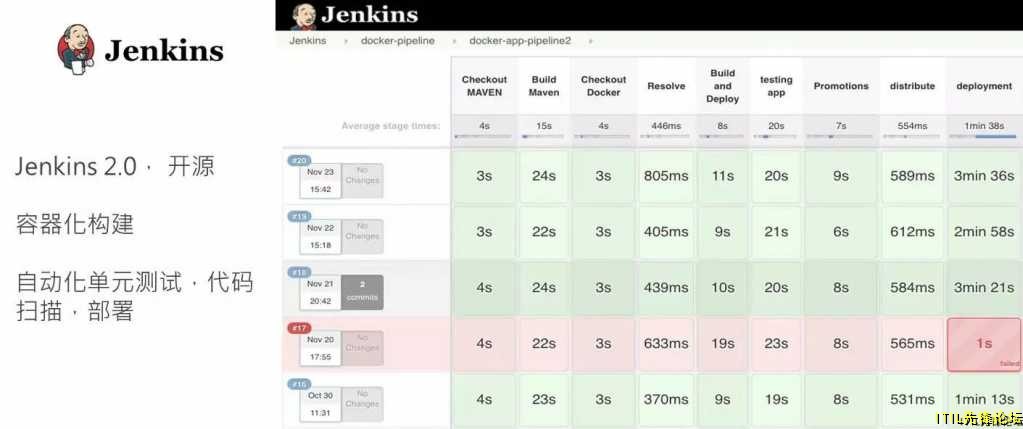Click No Changes box for Nov 20 build
1023x429 pixels.
pyautogui.click(x=362, y=349)
